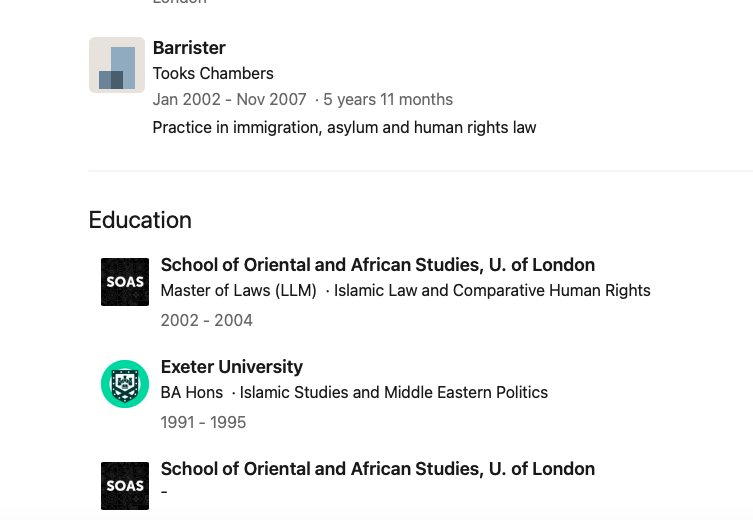Open the SOAS logo beside Master of Laws entry
Image resolution: width=753 pixels, height=520 pixels.
[x=125, y=282]
